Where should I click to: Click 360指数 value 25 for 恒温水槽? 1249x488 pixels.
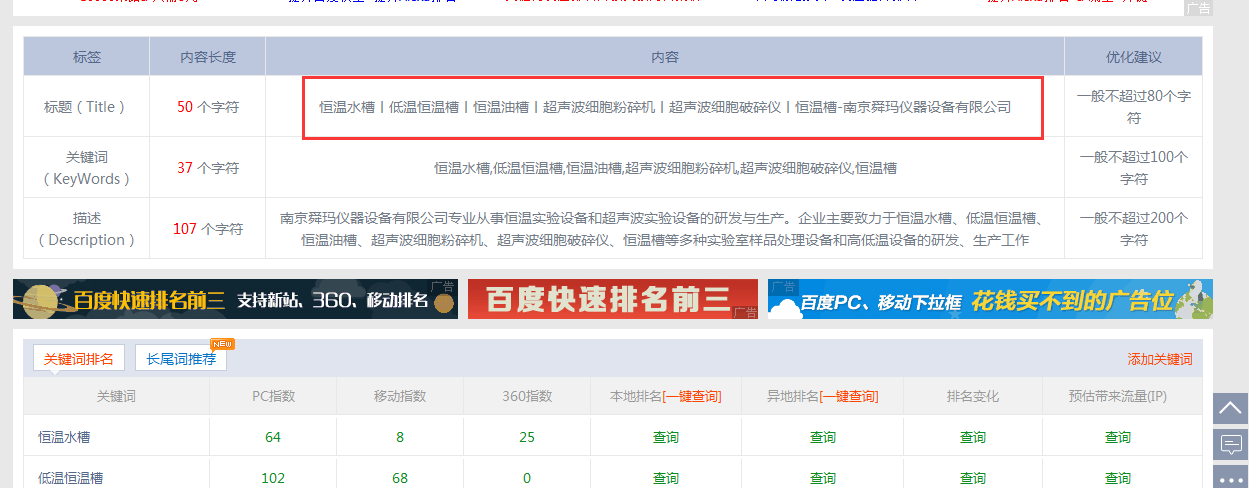pyautogui.click(x=527, y=438)
